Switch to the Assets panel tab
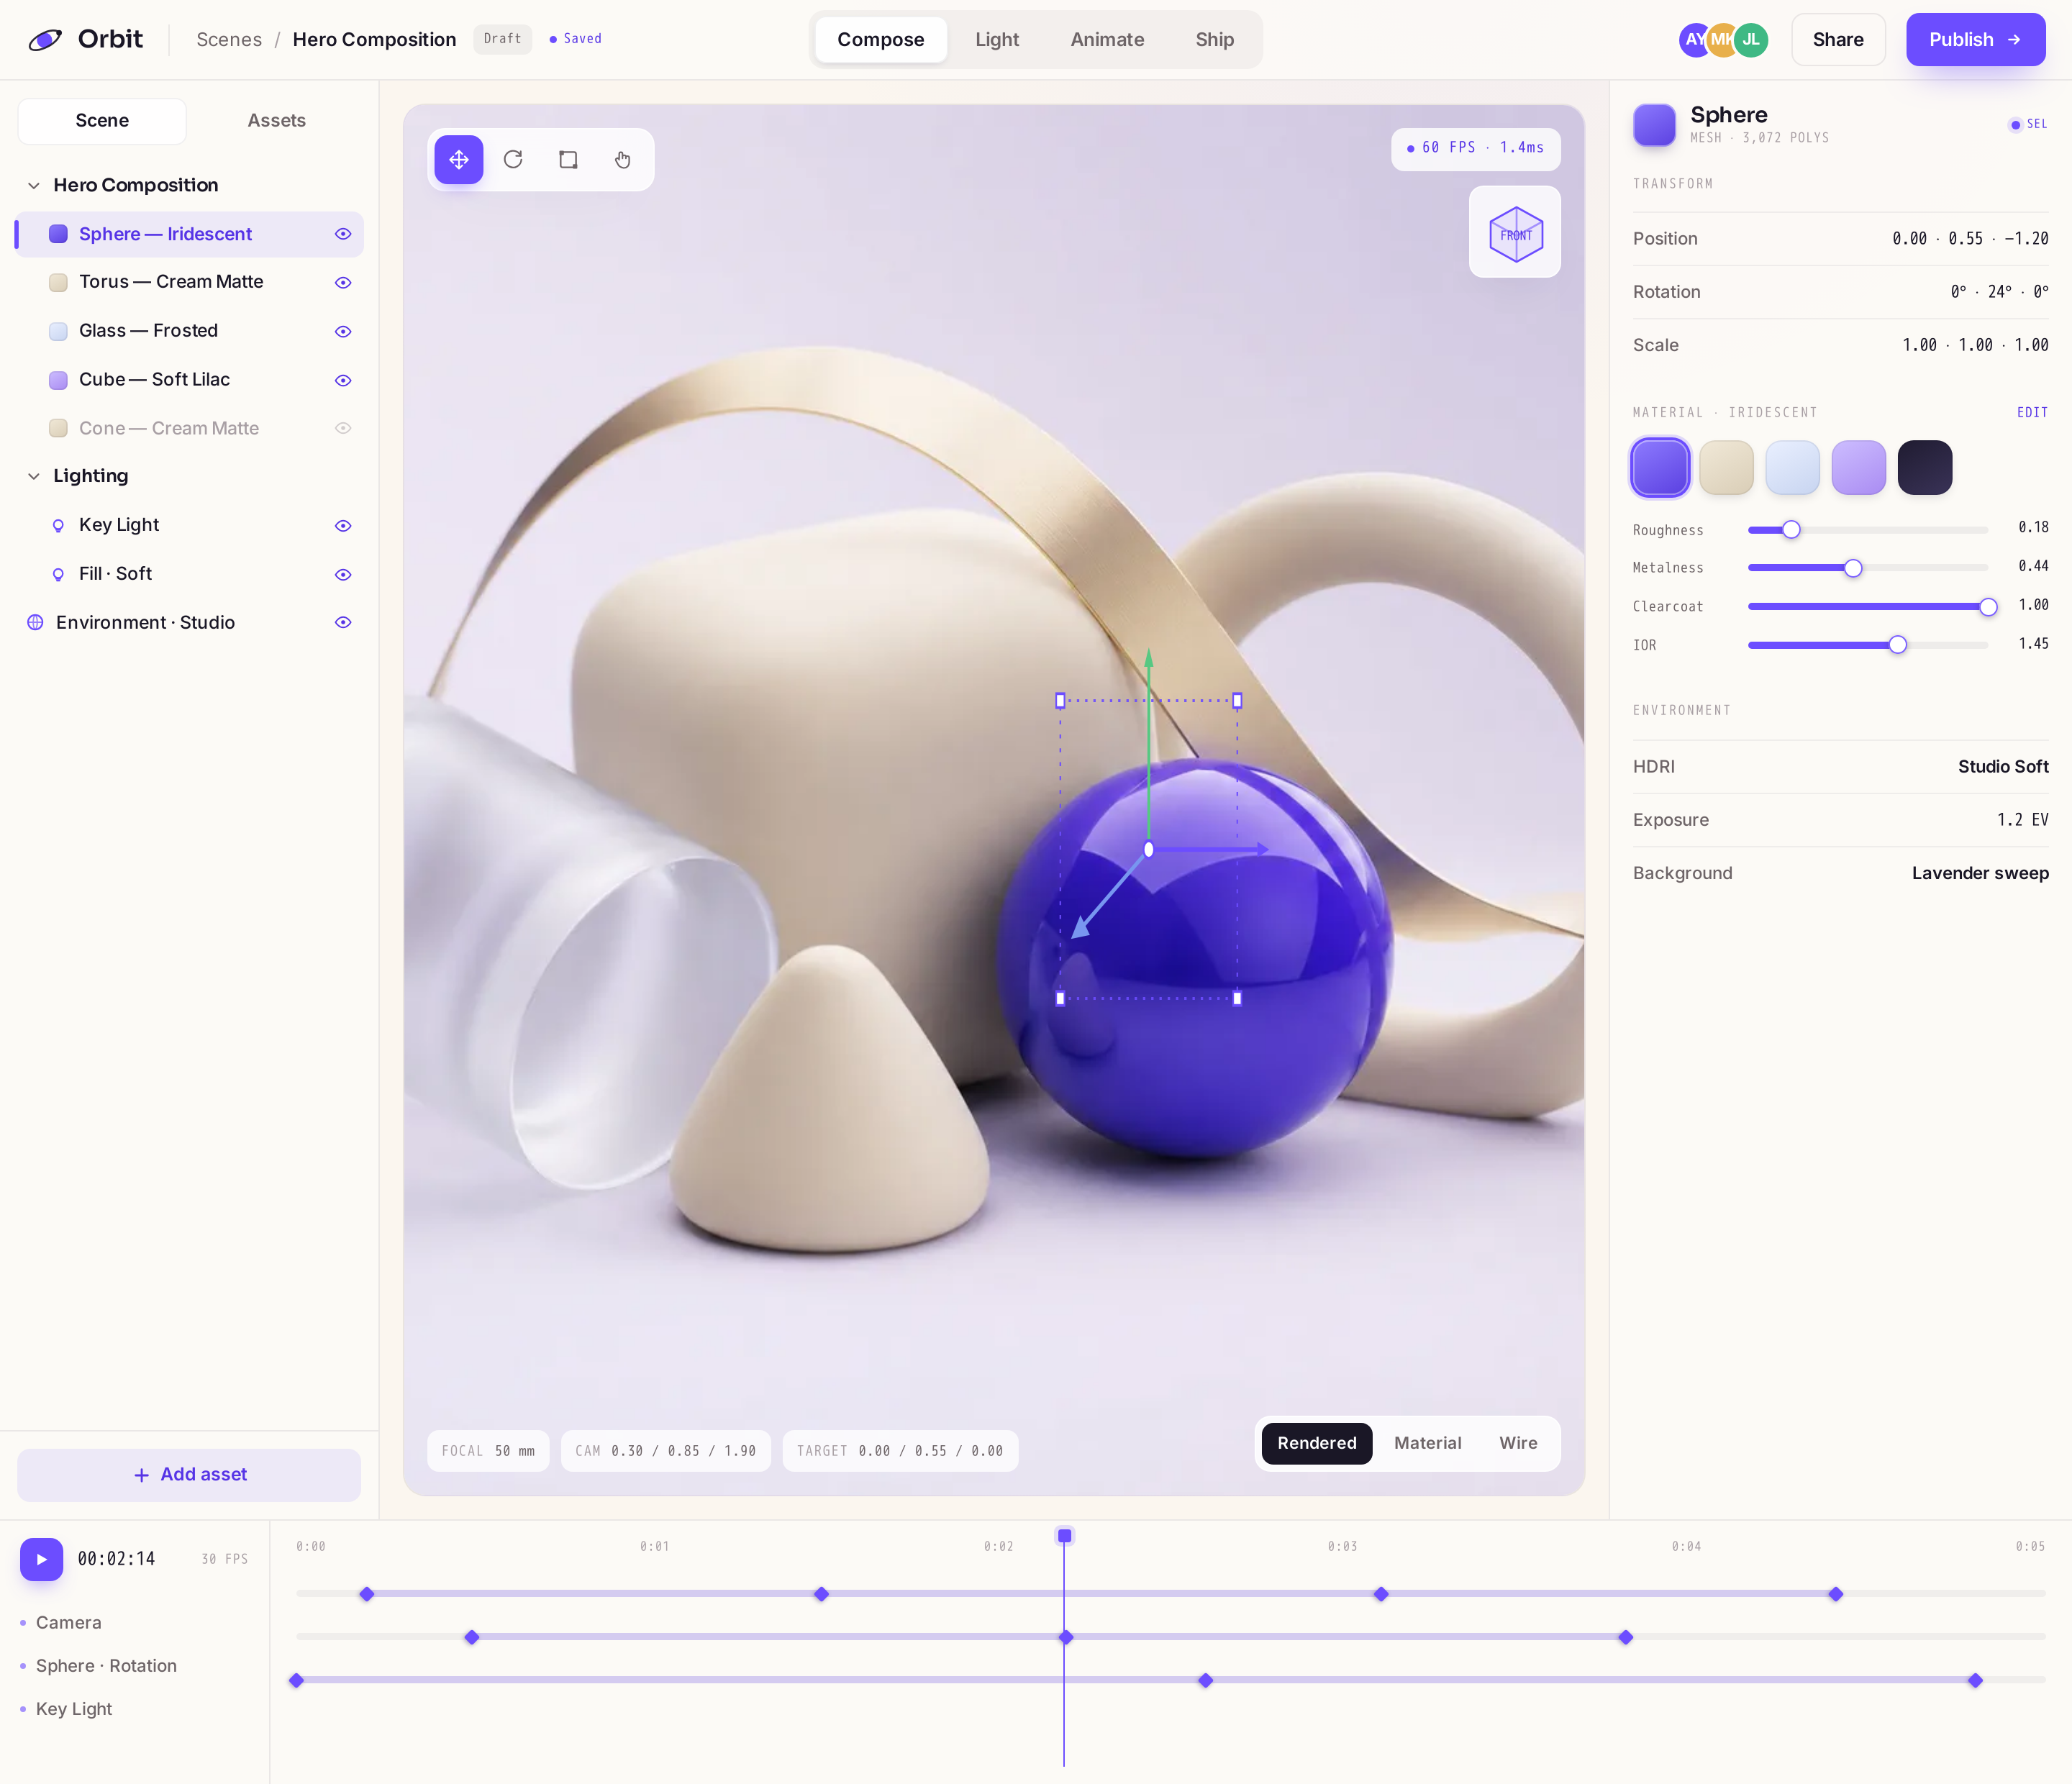 [x=277, y=121]
